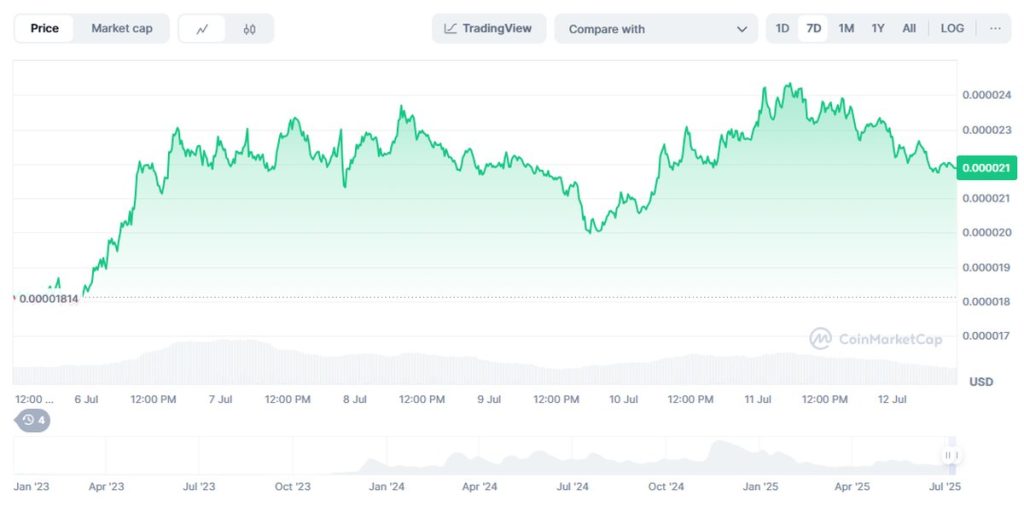Click the Compare with chevron arrow
This screenshot has height=513, width=1024.
pyautogui.click(x=741, y=29)
